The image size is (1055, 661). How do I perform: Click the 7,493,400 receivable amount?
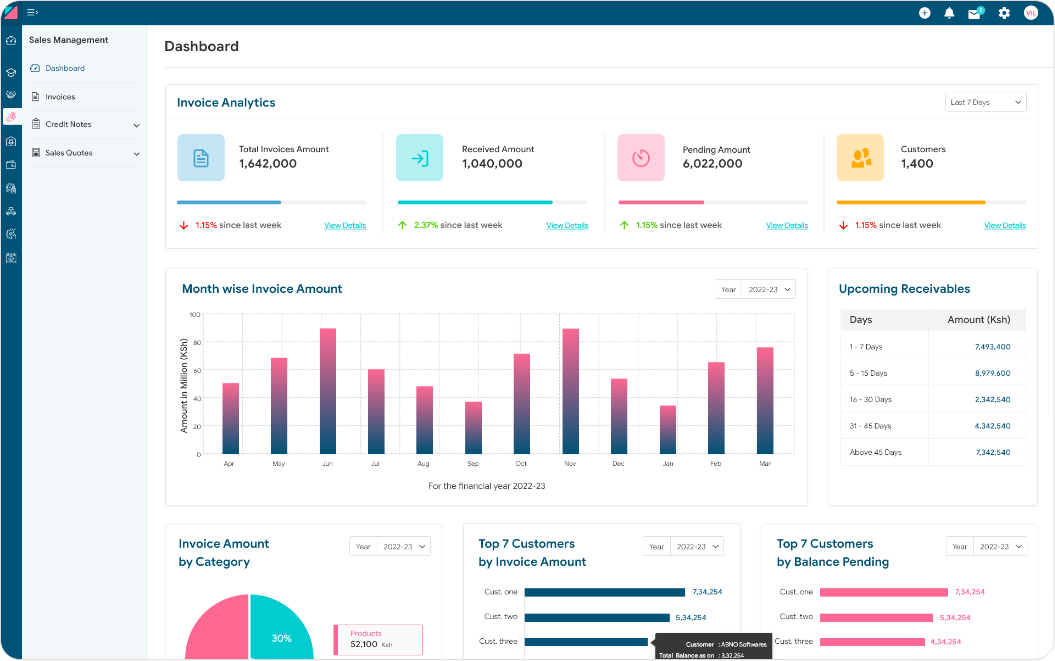pyautogui.click(x=992, y=347)
